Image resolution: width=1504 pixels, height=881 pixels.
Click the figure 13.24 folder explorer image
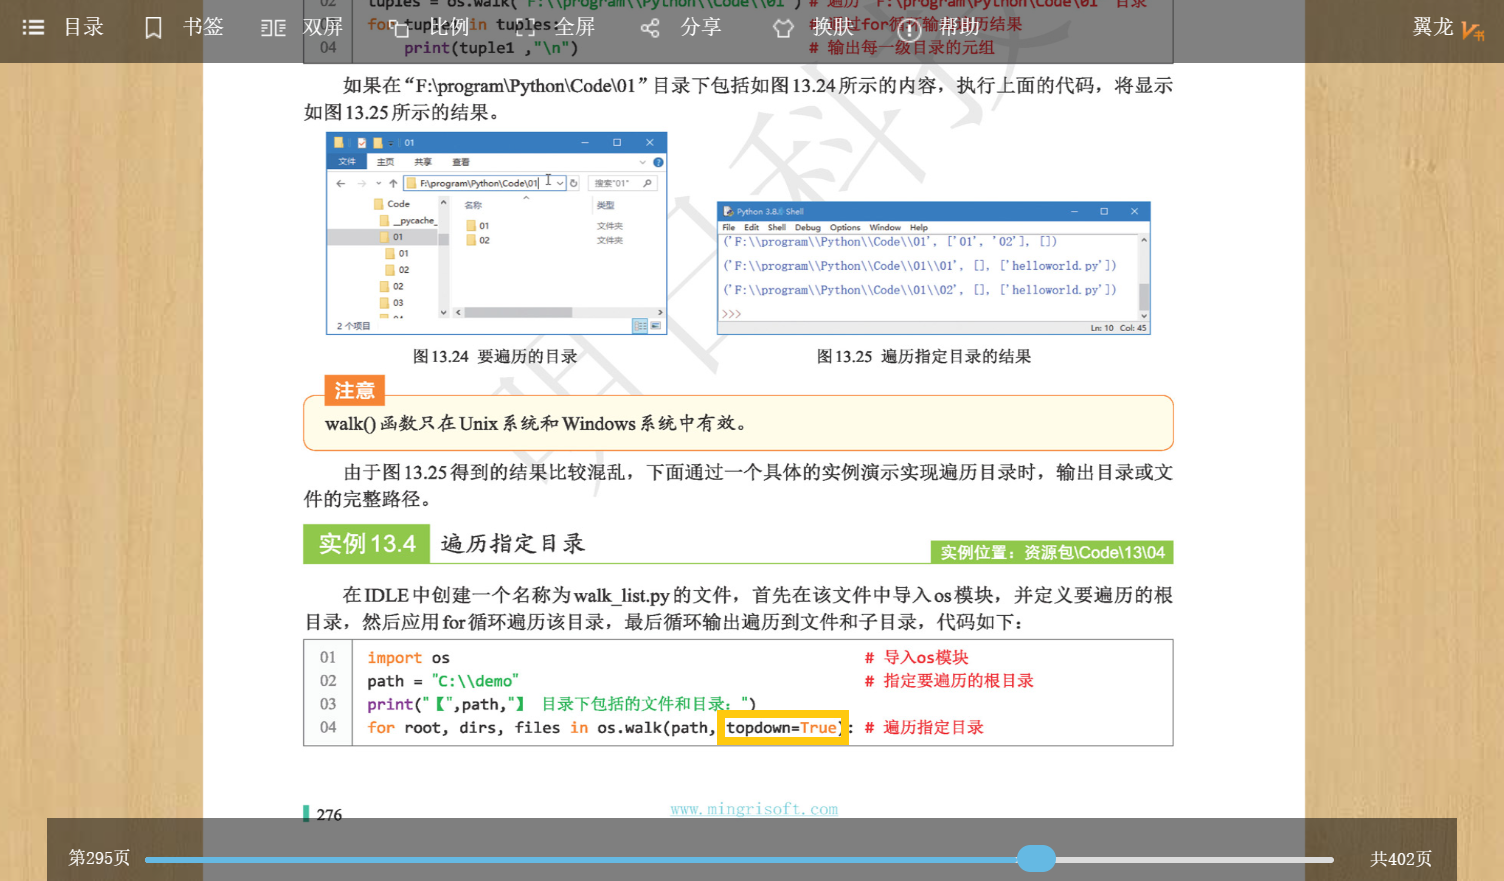[496, 234]
